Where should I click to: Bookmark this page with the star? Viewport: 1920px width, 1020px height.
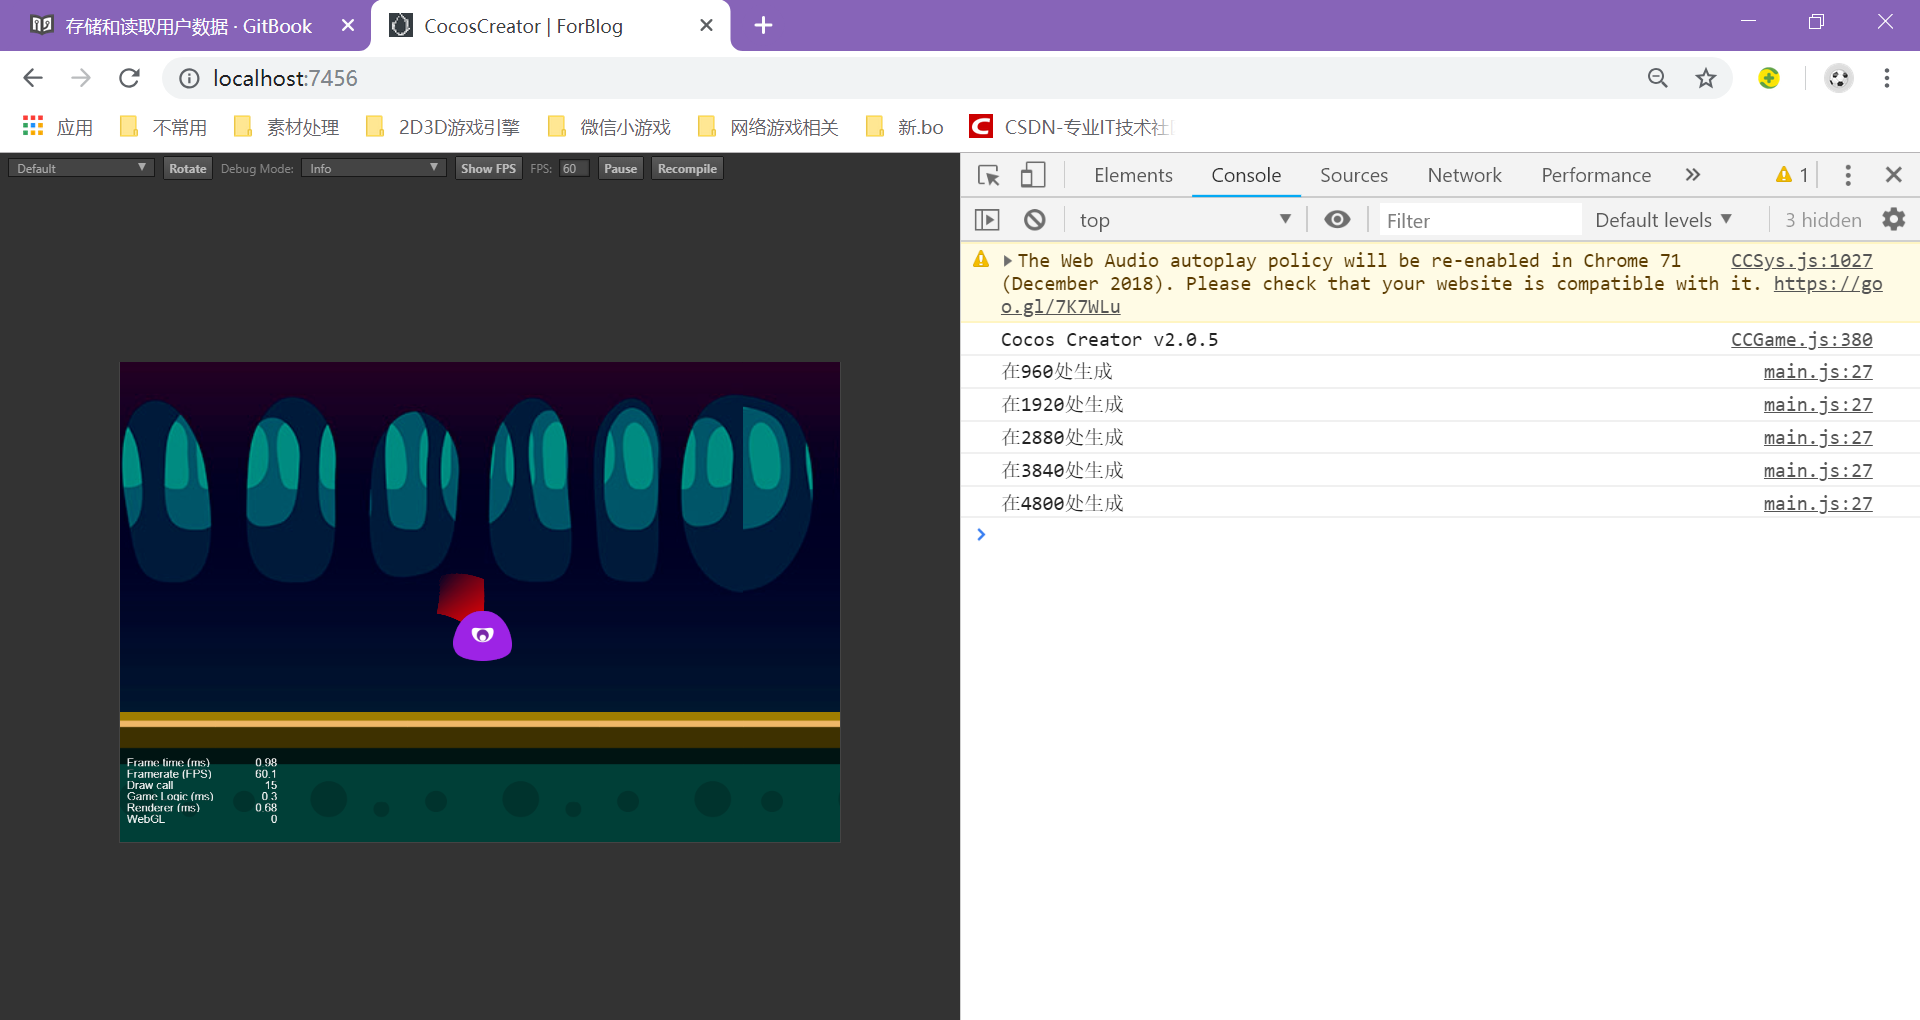coord(1706,78)
